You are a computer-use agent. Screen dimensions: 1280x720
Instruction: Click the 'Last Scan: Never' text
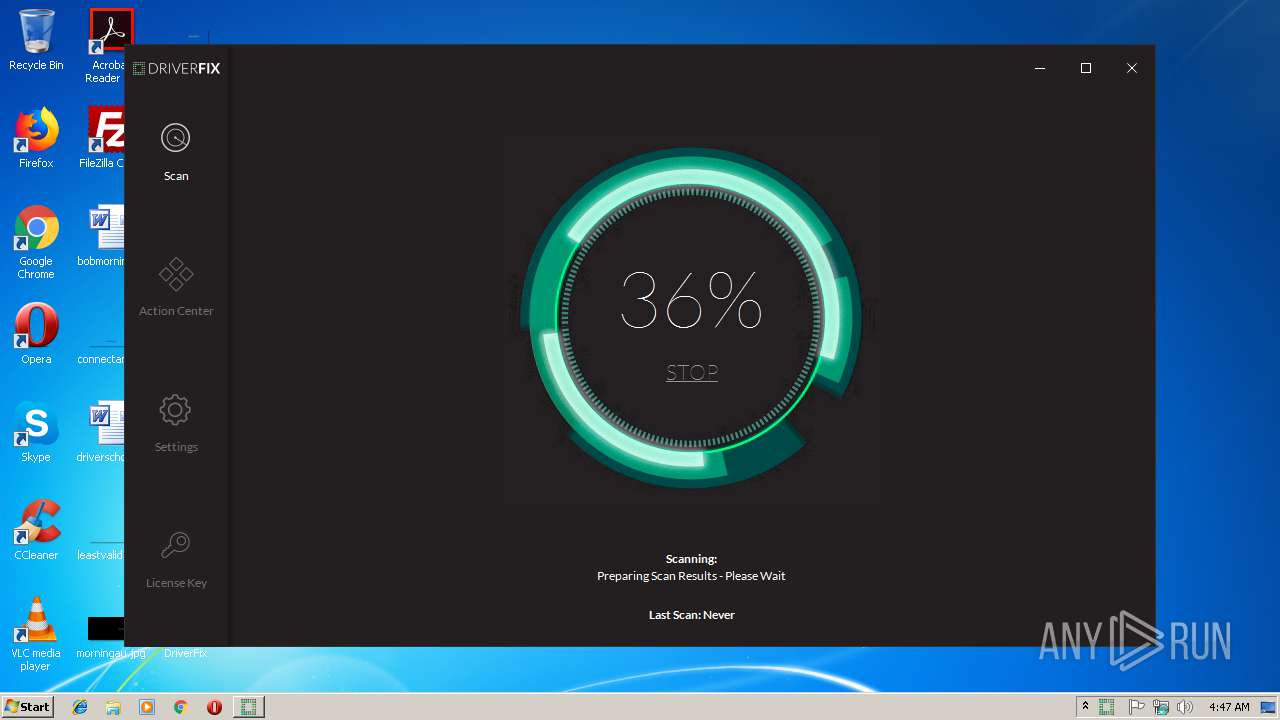691,615
